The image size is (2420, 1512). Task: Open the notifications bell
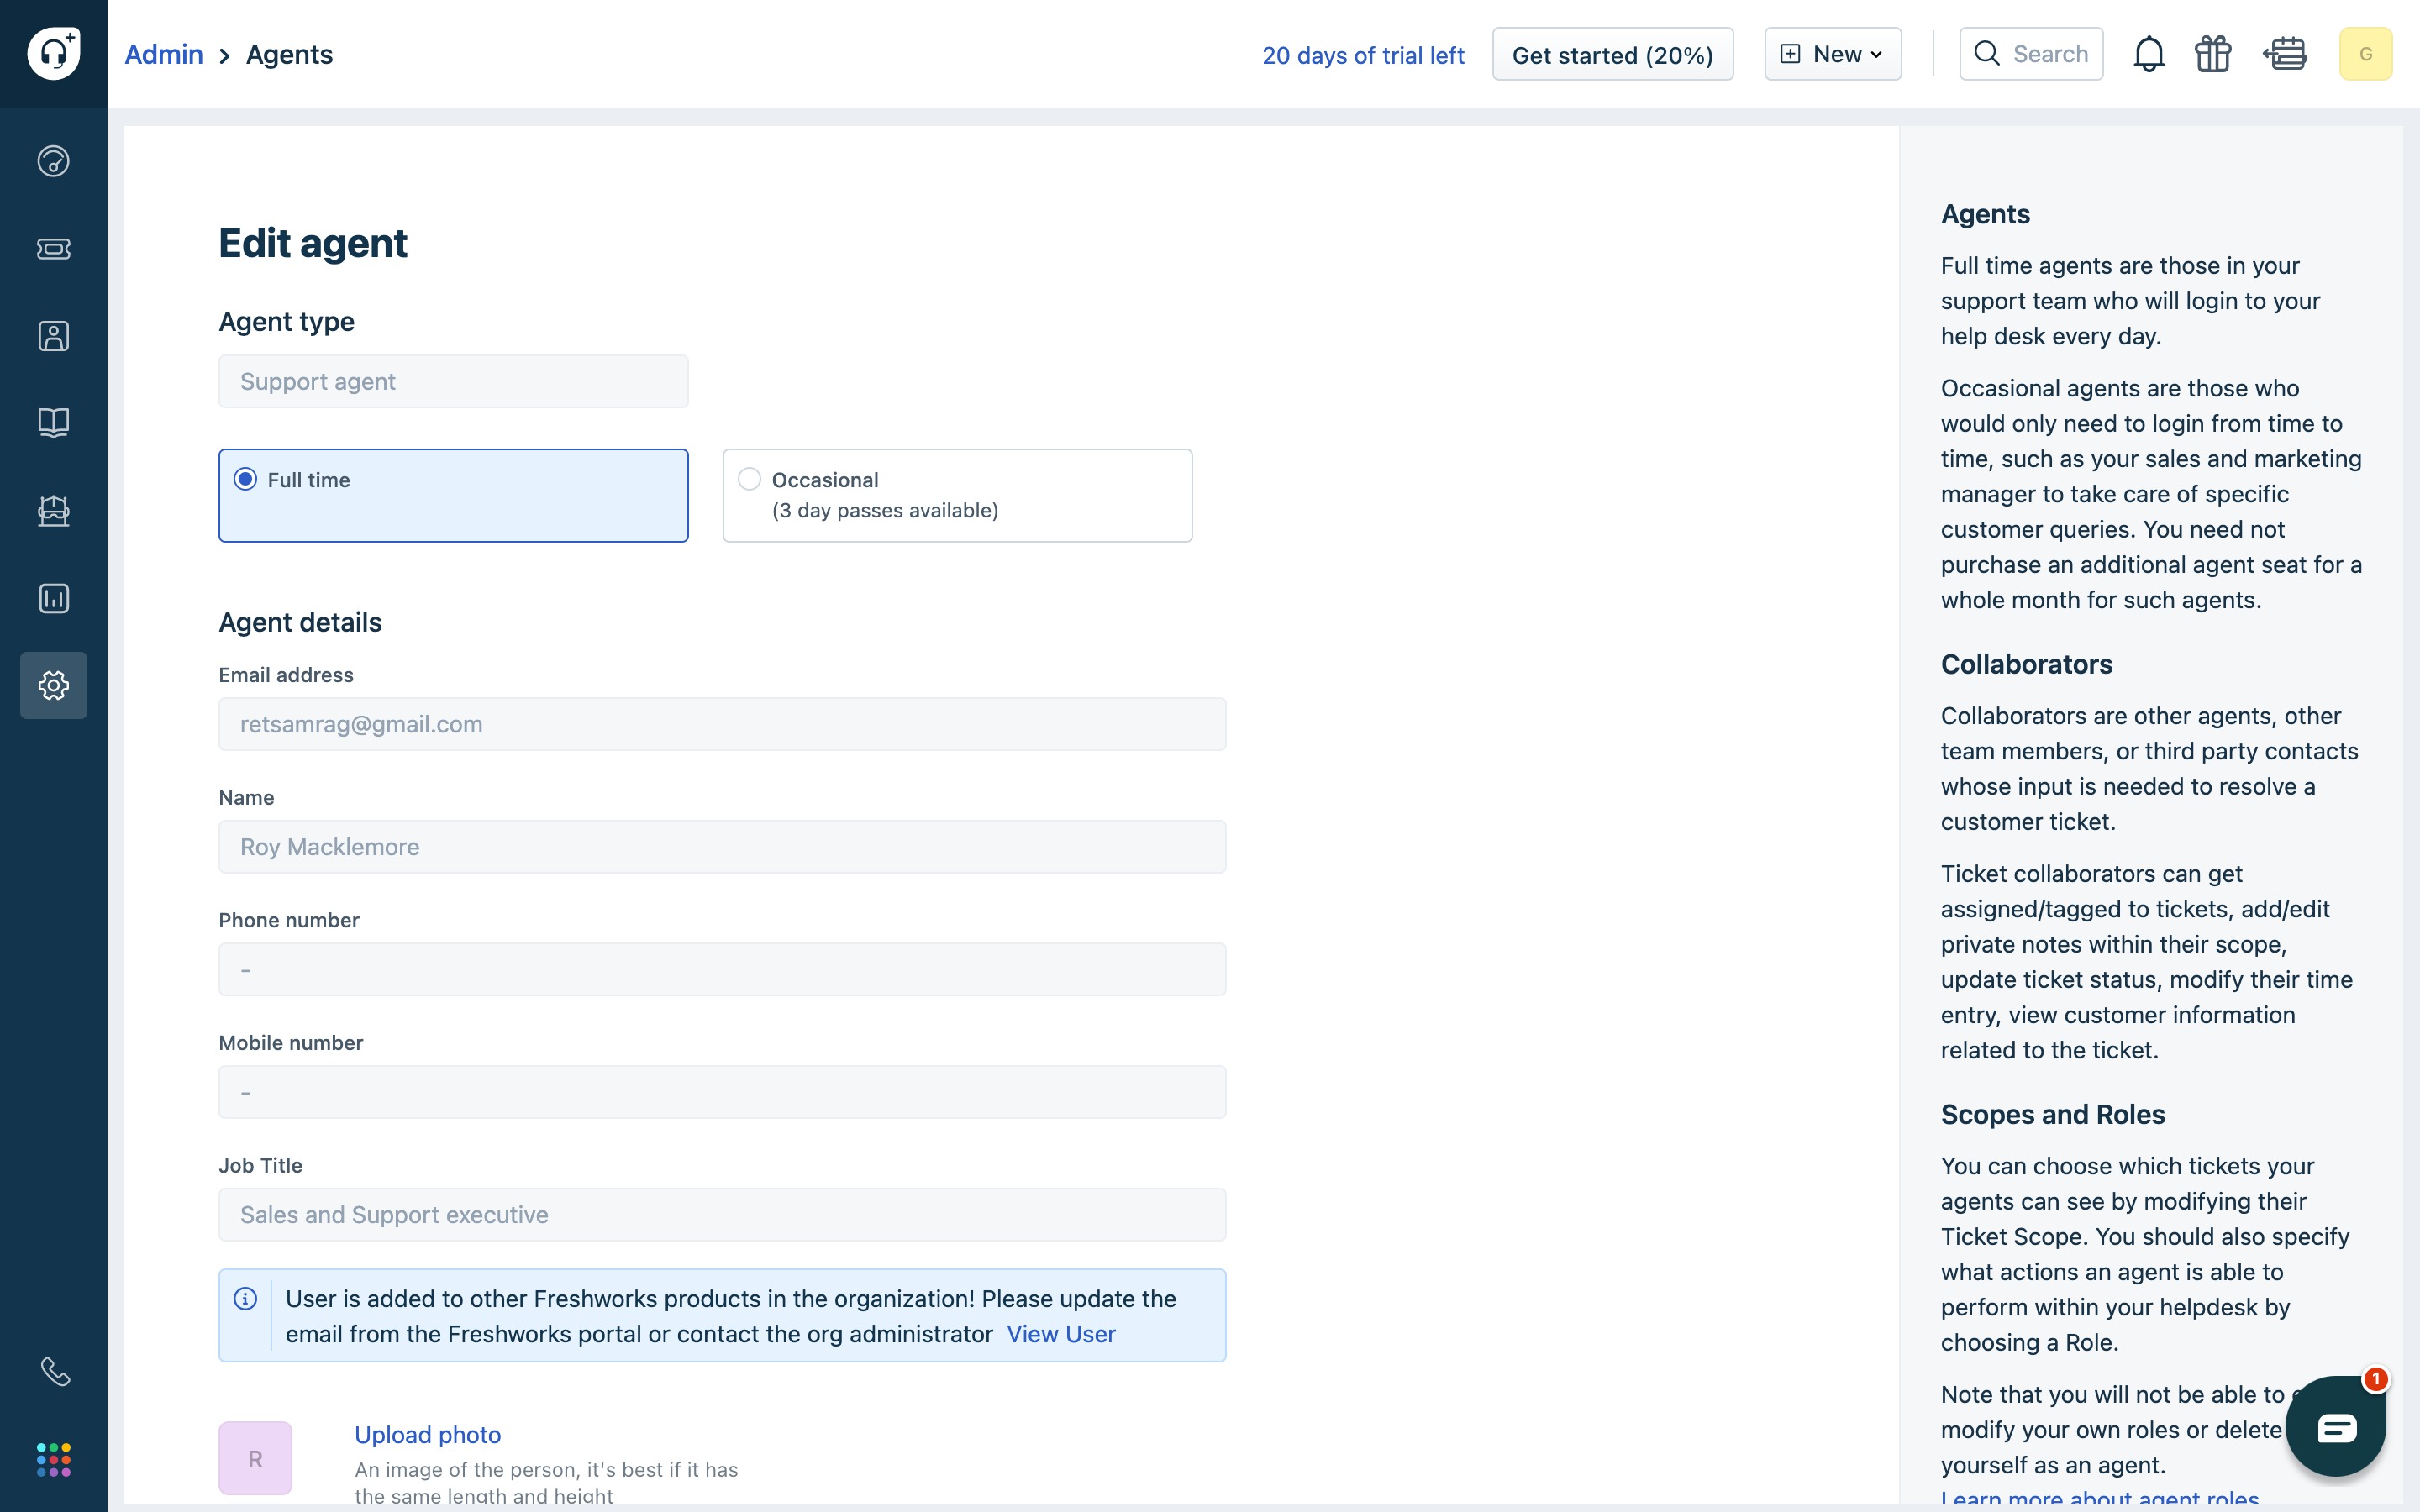click(2148, 54)
